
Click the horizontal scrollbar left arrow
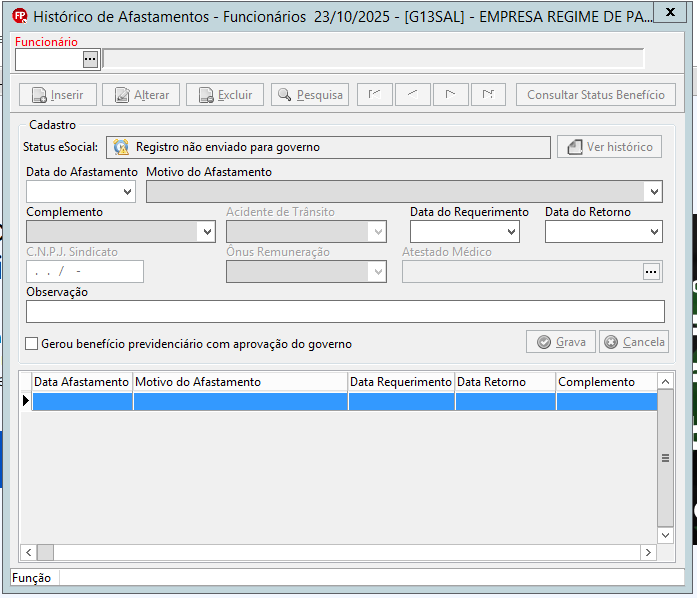click(28, 552)
